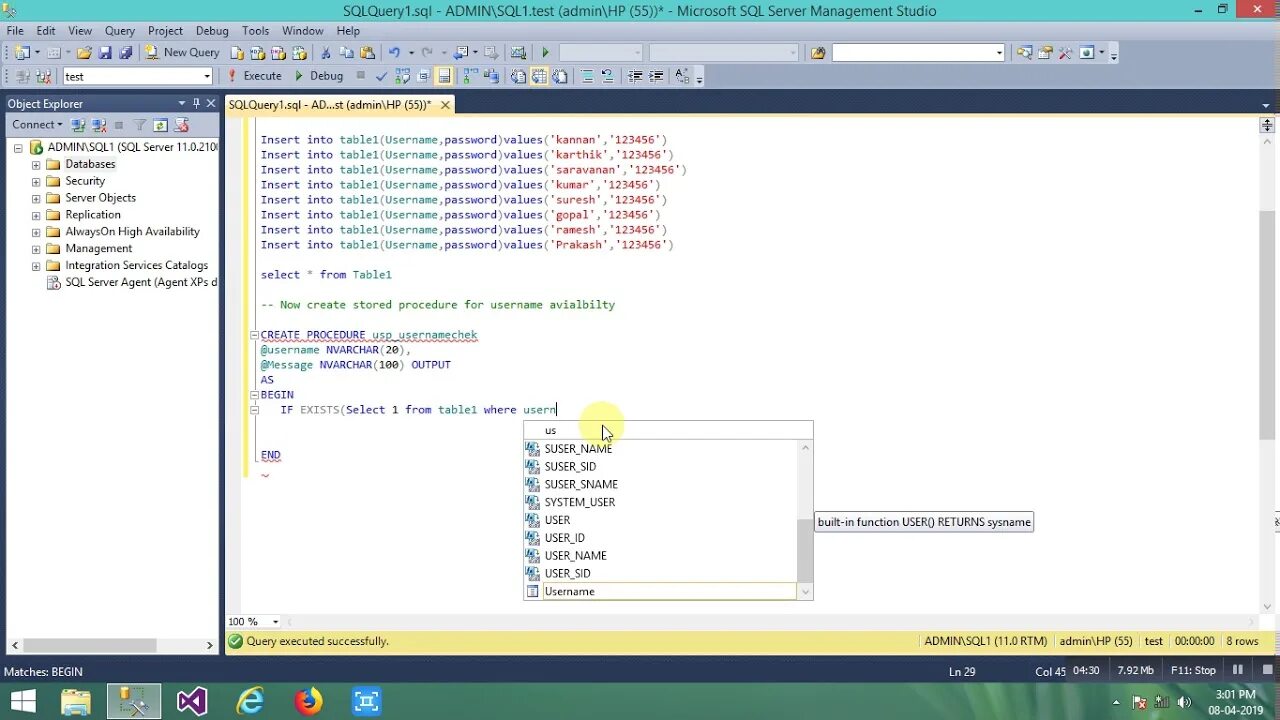Screen dimensions: 1280x720
Task: Click the Specify Values for Template Parameters icon
Action: [x=682, y=76]
